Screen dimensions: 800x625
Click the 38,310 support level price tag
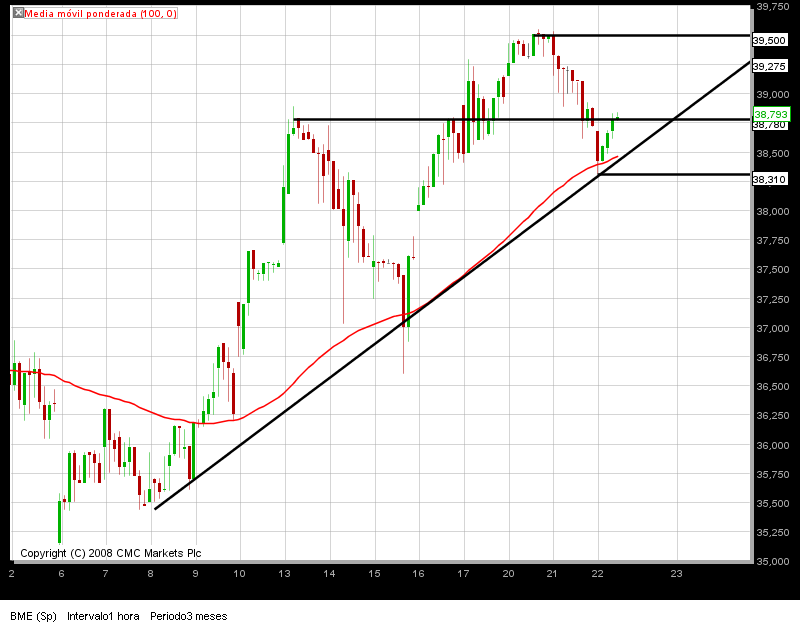coord(769,179)
